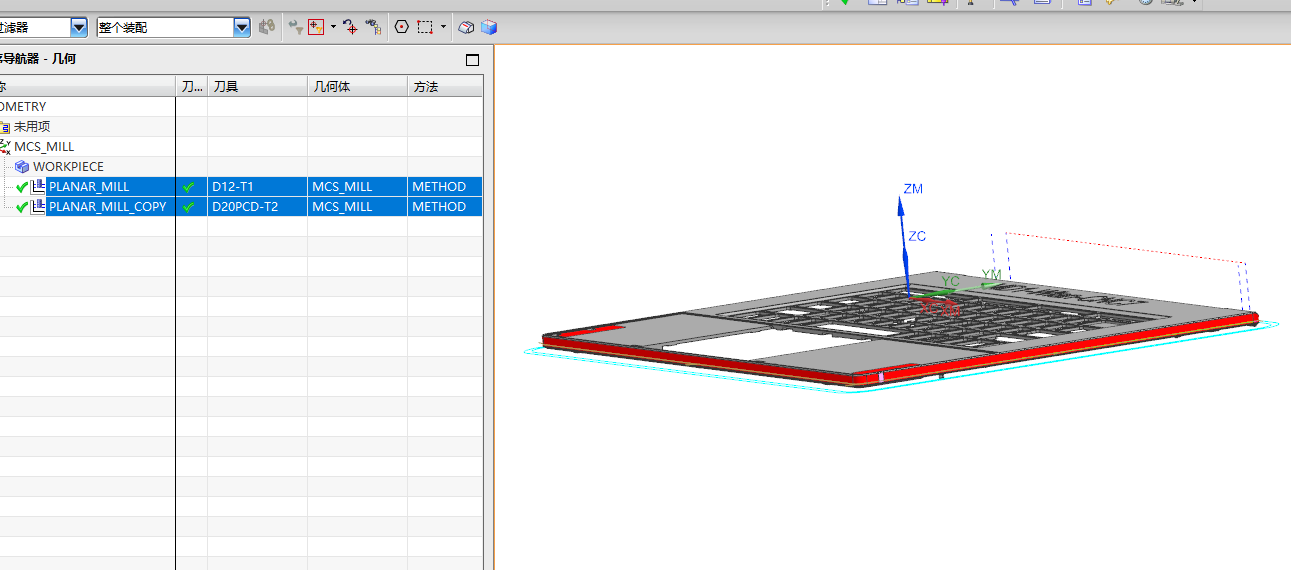1291x570 pixels.
Task: Click the 几何体 column header
Action: [357, 87]
